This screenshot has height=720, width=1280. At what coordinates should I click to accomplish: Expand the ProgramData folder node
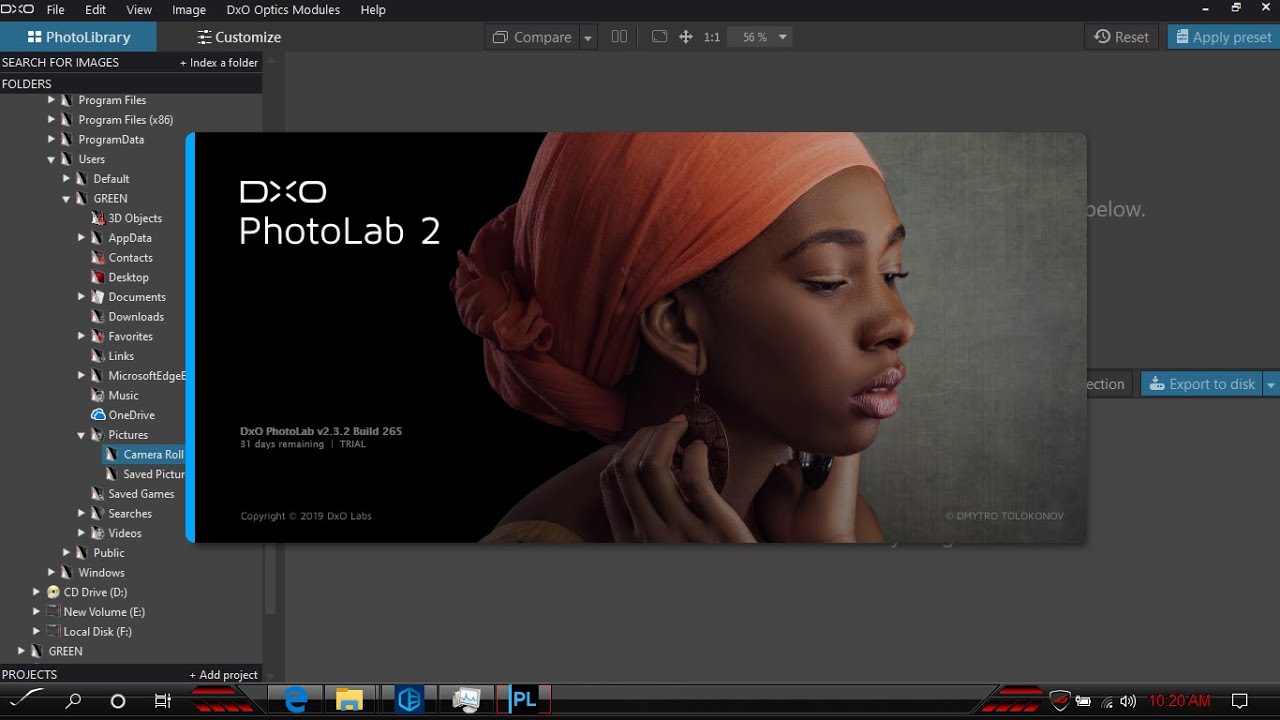[x=51, y=139]
